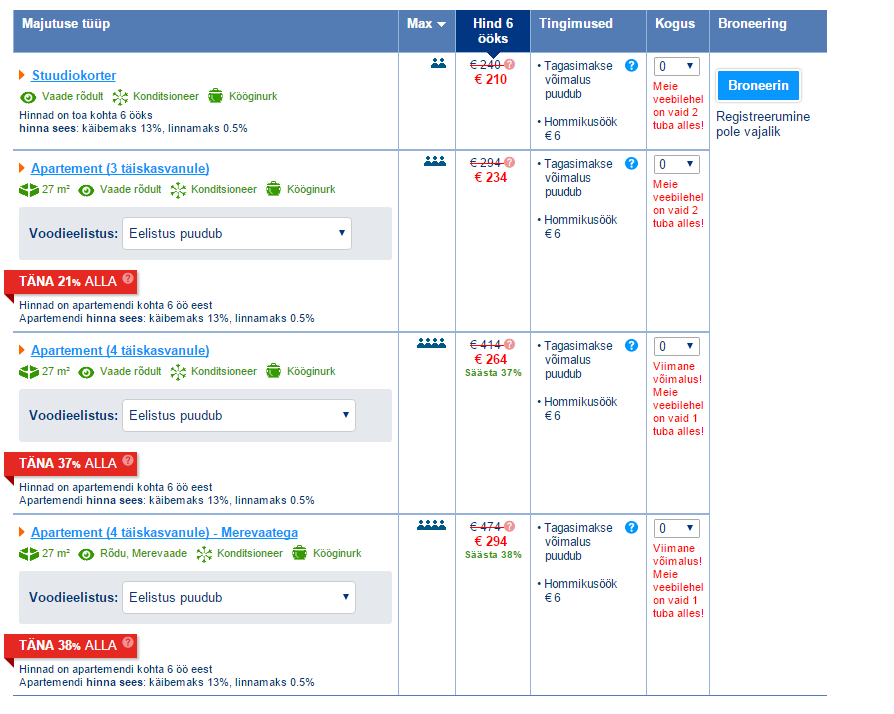Screen dimensions: 894x714
Task: Click blue question icon in Studiokorter conditions
Action: (631, 66)
